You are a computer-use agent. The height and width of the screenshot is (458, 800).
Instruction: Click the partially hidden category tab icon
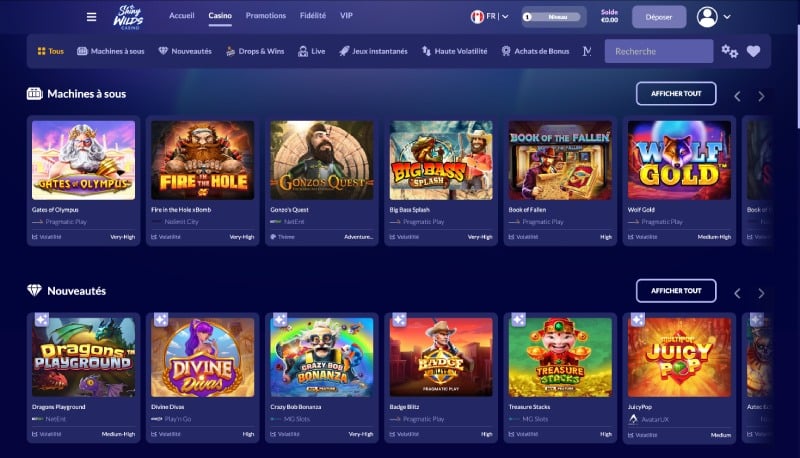click(587, 51)
